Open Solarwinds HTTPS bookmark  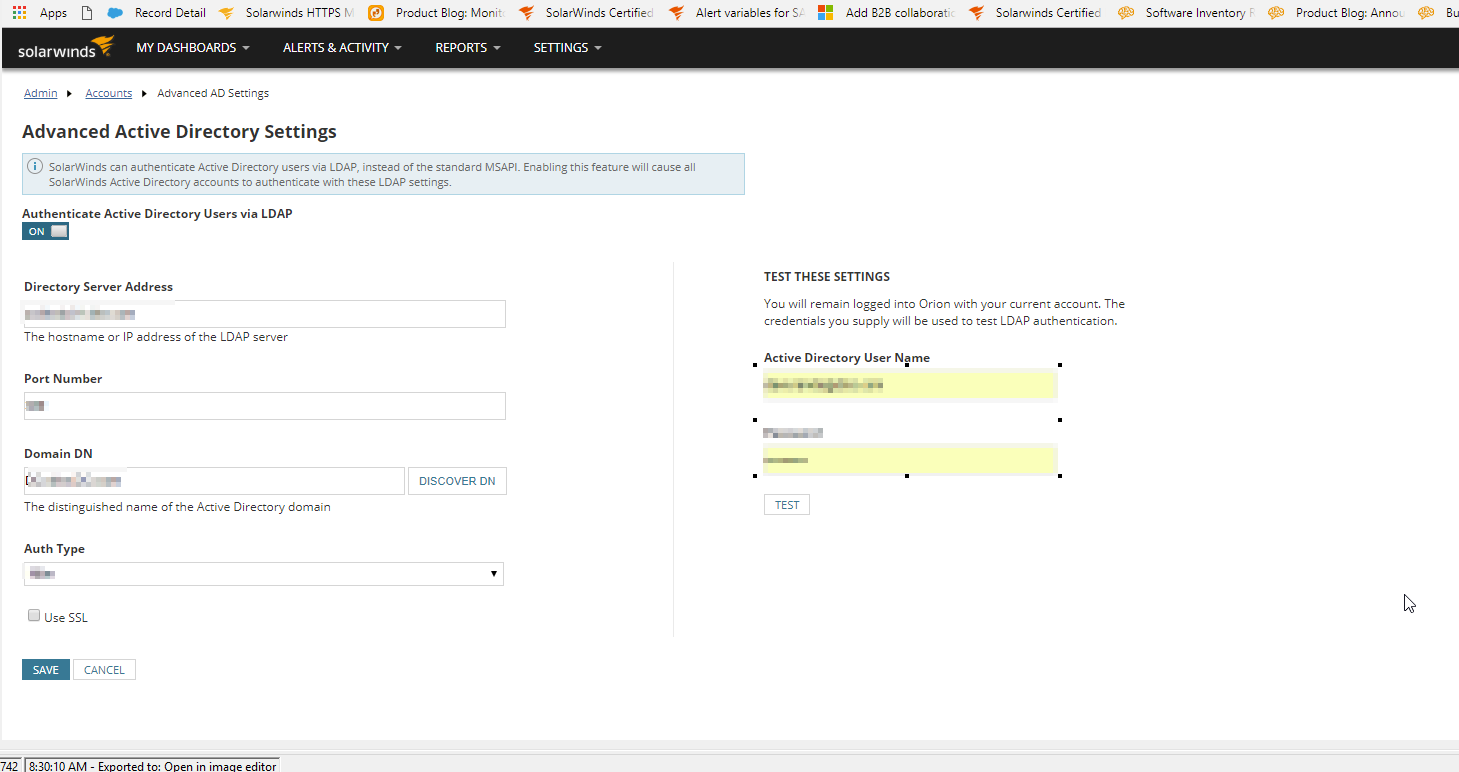point(300,13)
